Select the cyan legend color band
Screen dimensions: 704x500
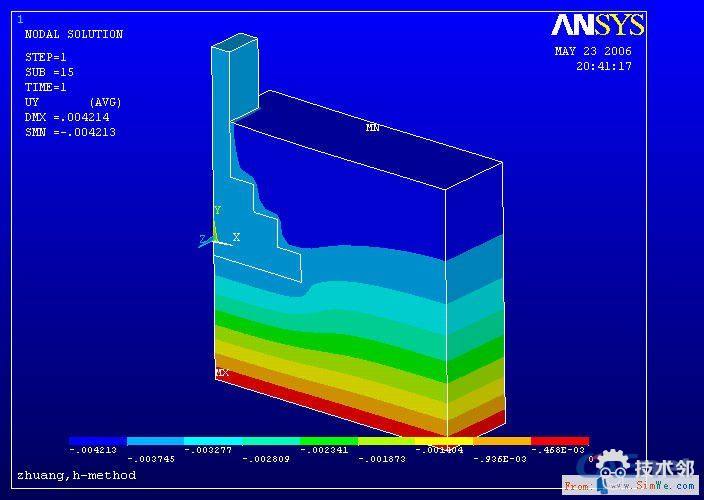tap(213, 441)
